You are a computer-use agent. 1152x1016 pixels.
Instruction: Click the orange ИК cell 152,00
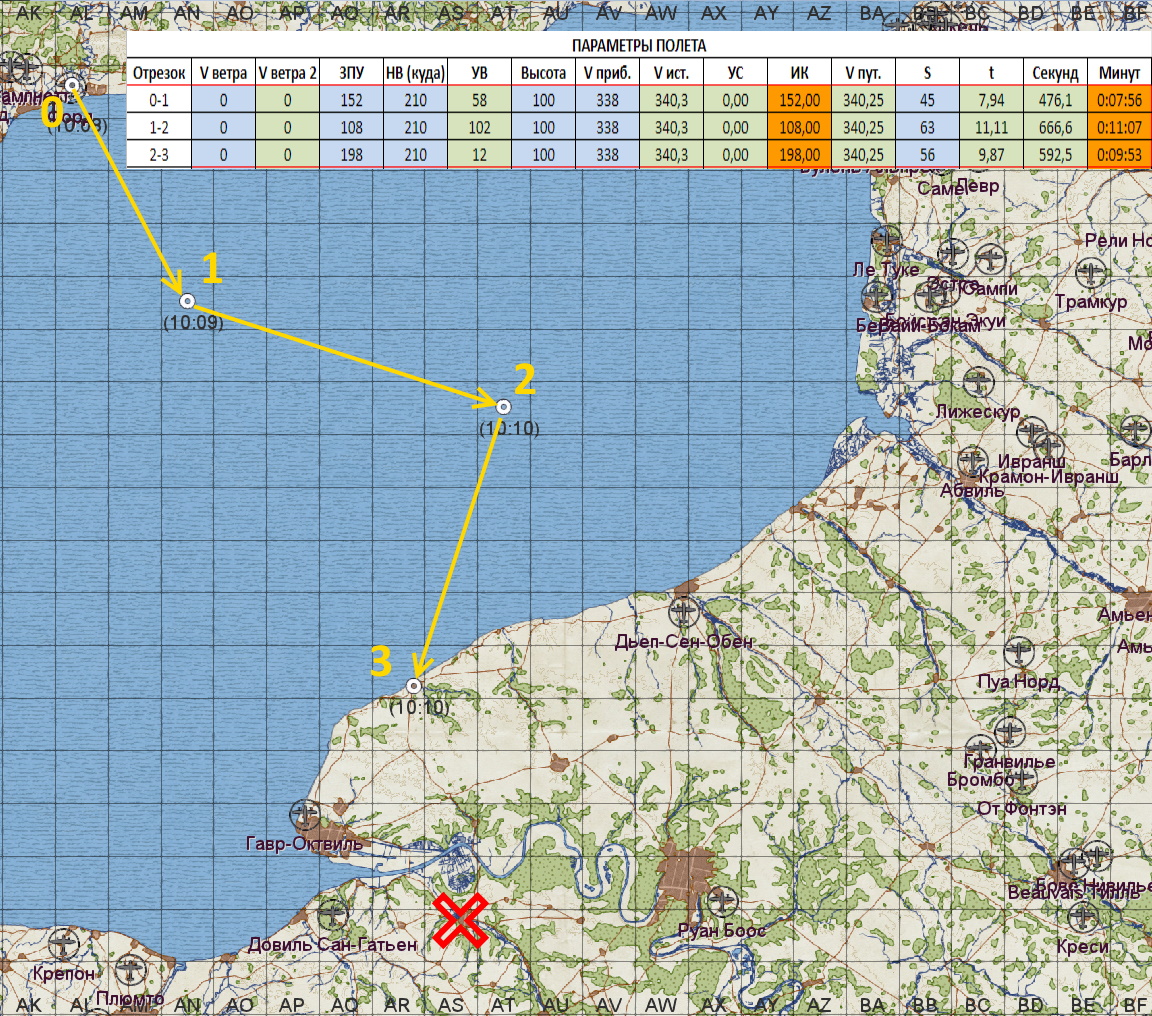pyautogui.click(x=799, y=100)
